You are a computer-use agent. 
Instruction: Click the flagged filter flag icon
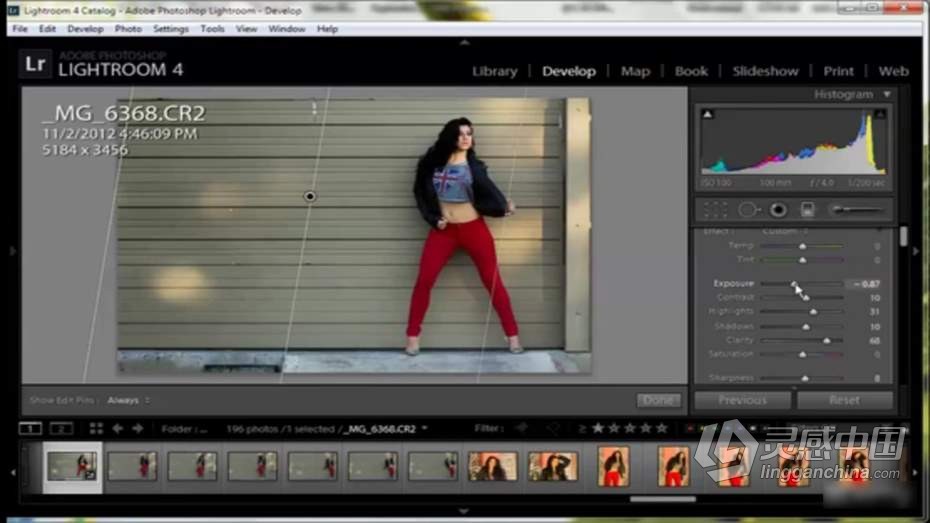pyautogui.click(x=523, y=428)
